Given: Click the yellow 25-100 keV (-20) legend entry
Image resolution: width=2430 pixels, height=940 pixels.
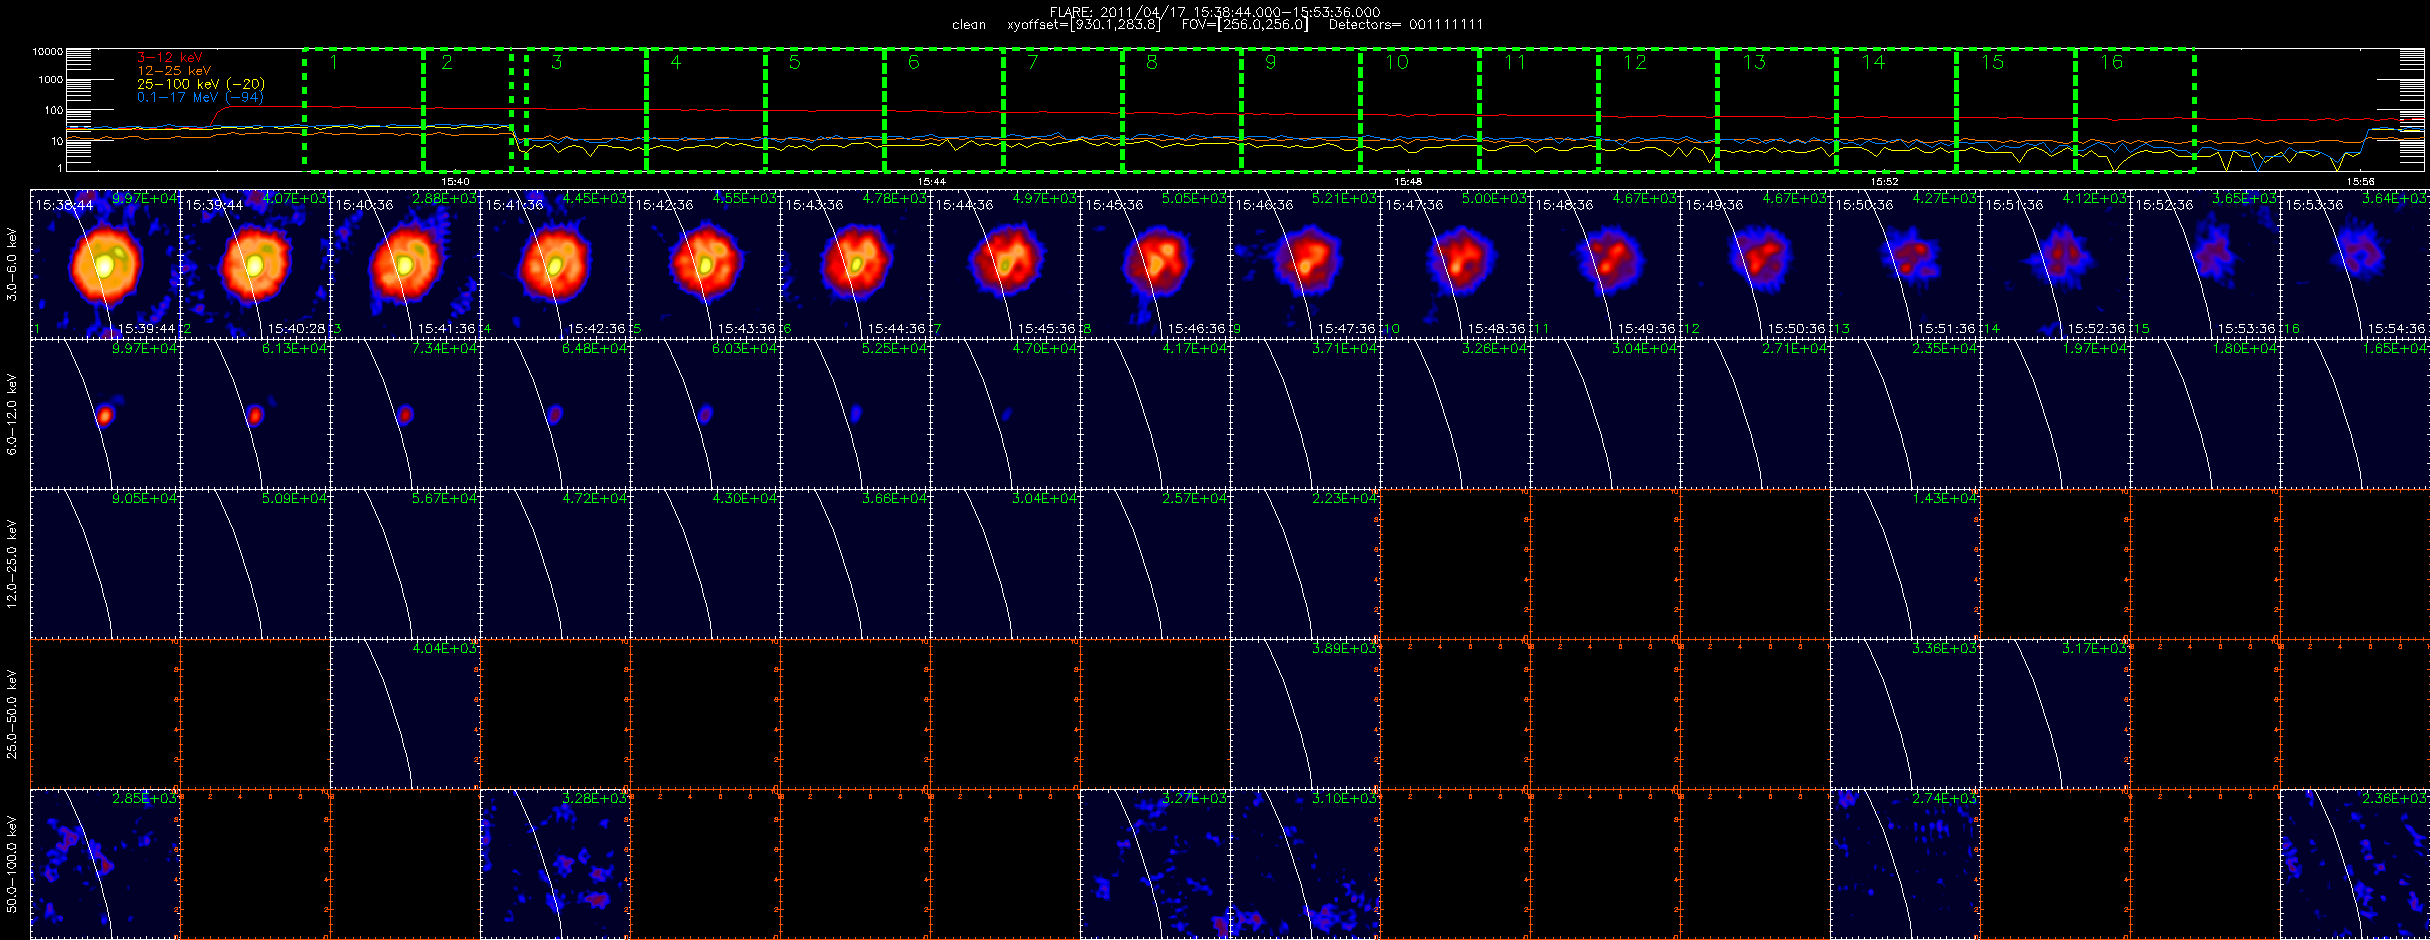Looking at the screenshot, I should (x=201, y=84).
